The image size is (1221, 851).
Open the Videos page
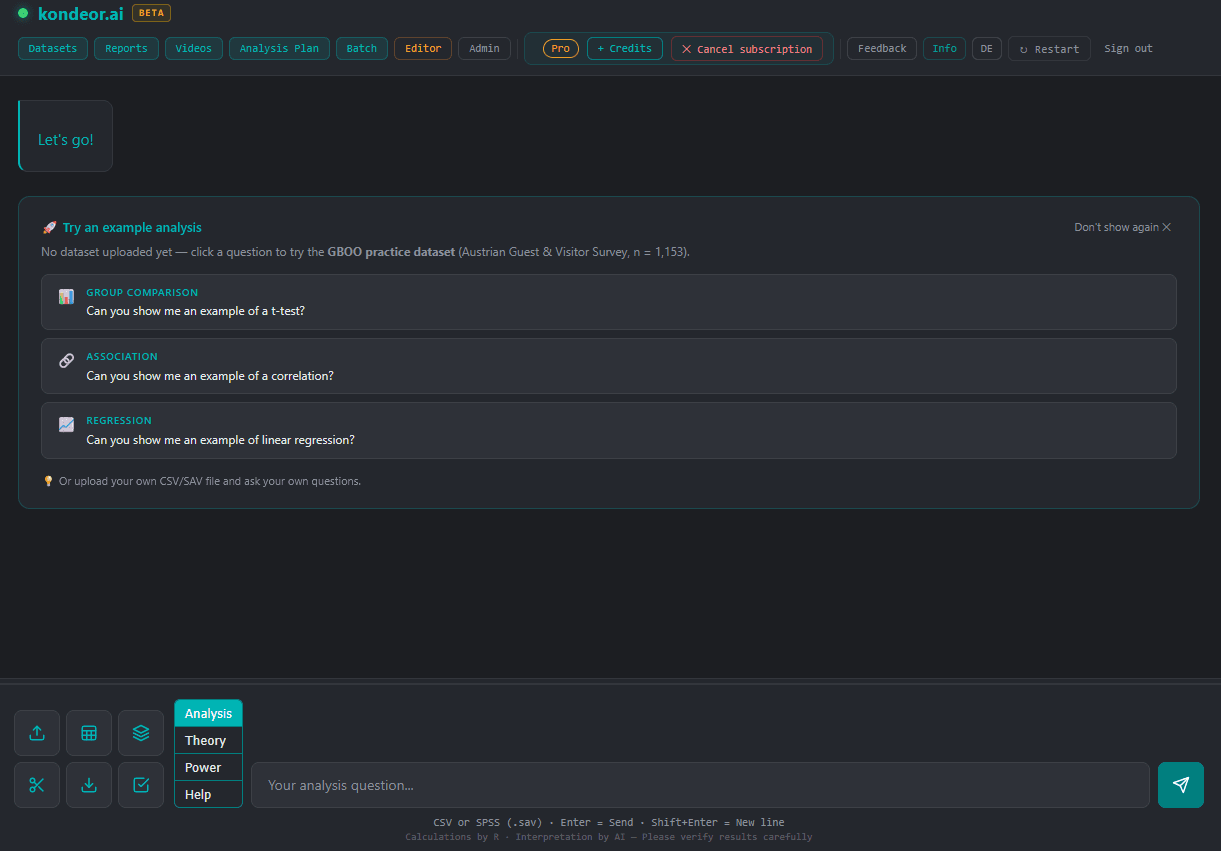pos(194,48)
